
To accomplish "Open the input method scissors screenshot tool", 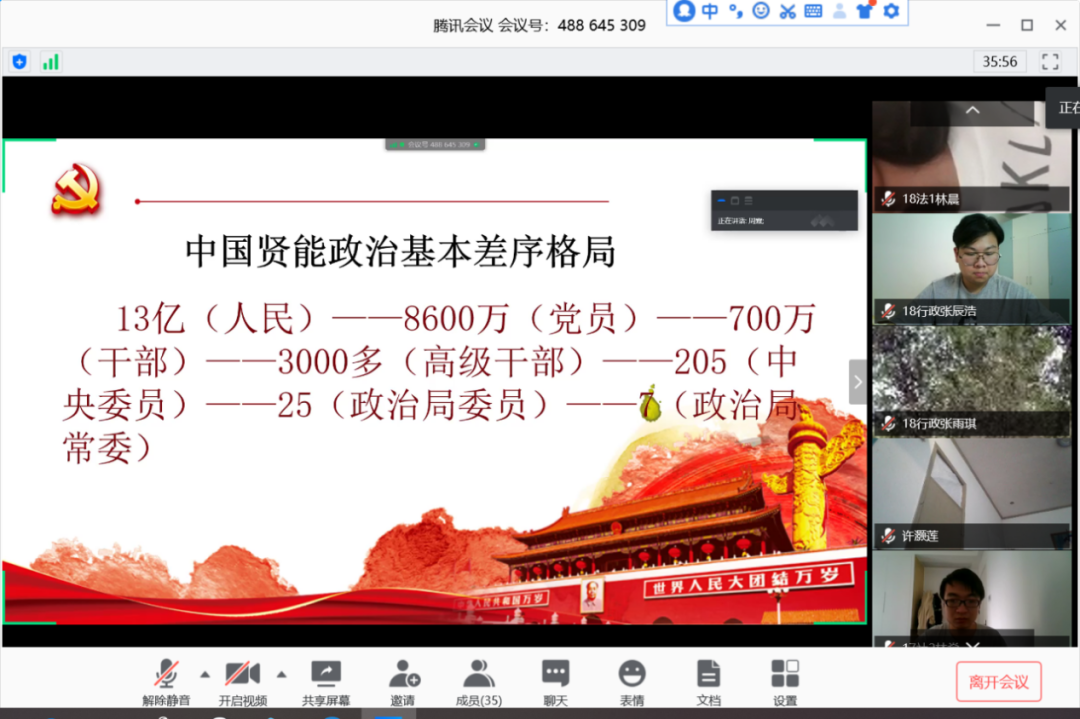I will (787, 12).
